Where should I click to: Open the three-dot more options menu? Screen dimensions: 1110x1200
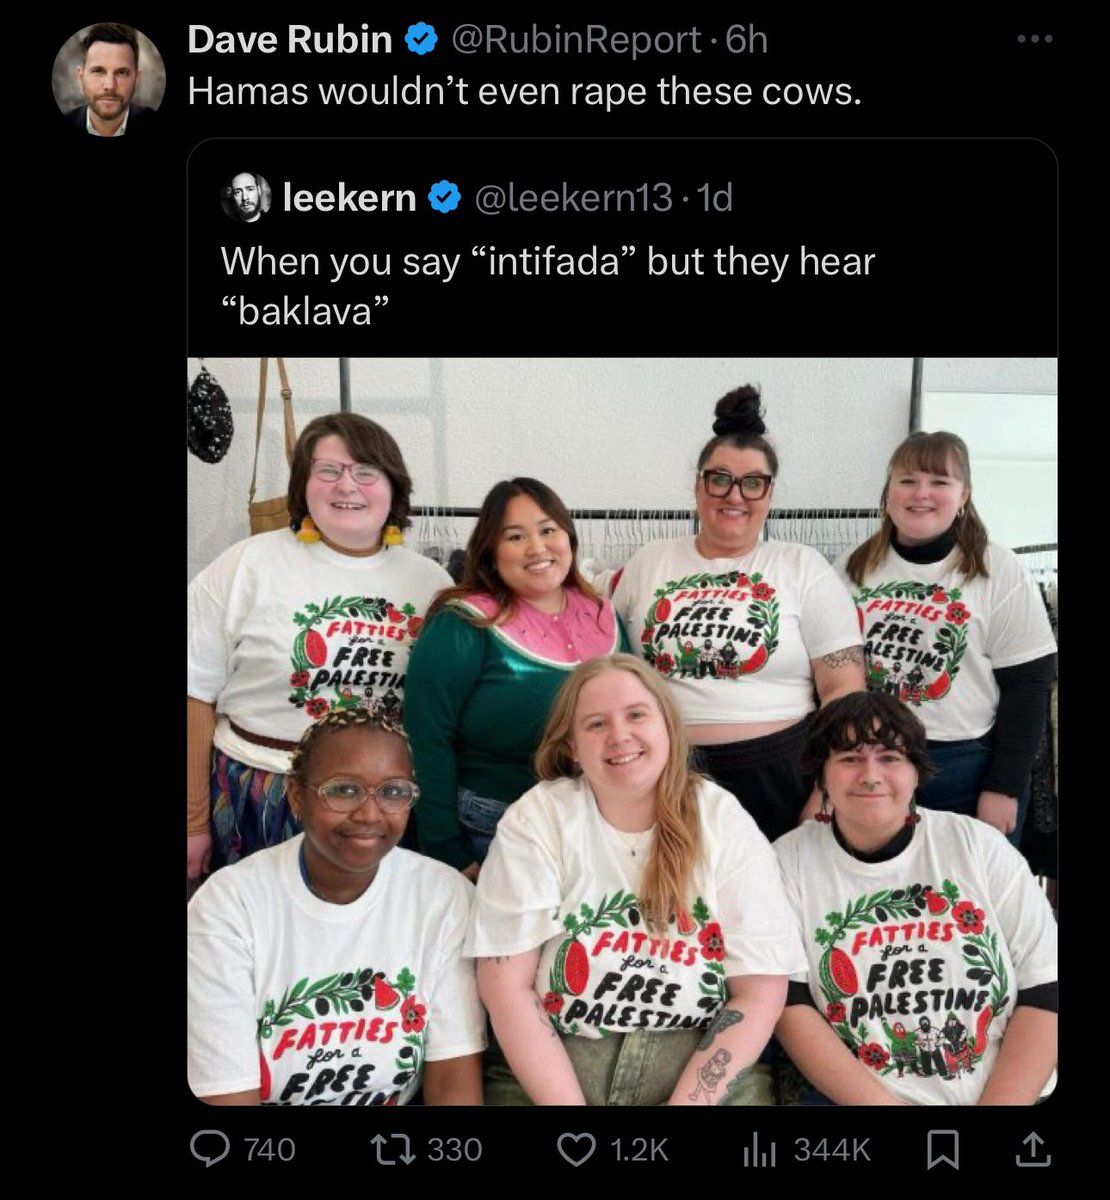coord(1034,40)
